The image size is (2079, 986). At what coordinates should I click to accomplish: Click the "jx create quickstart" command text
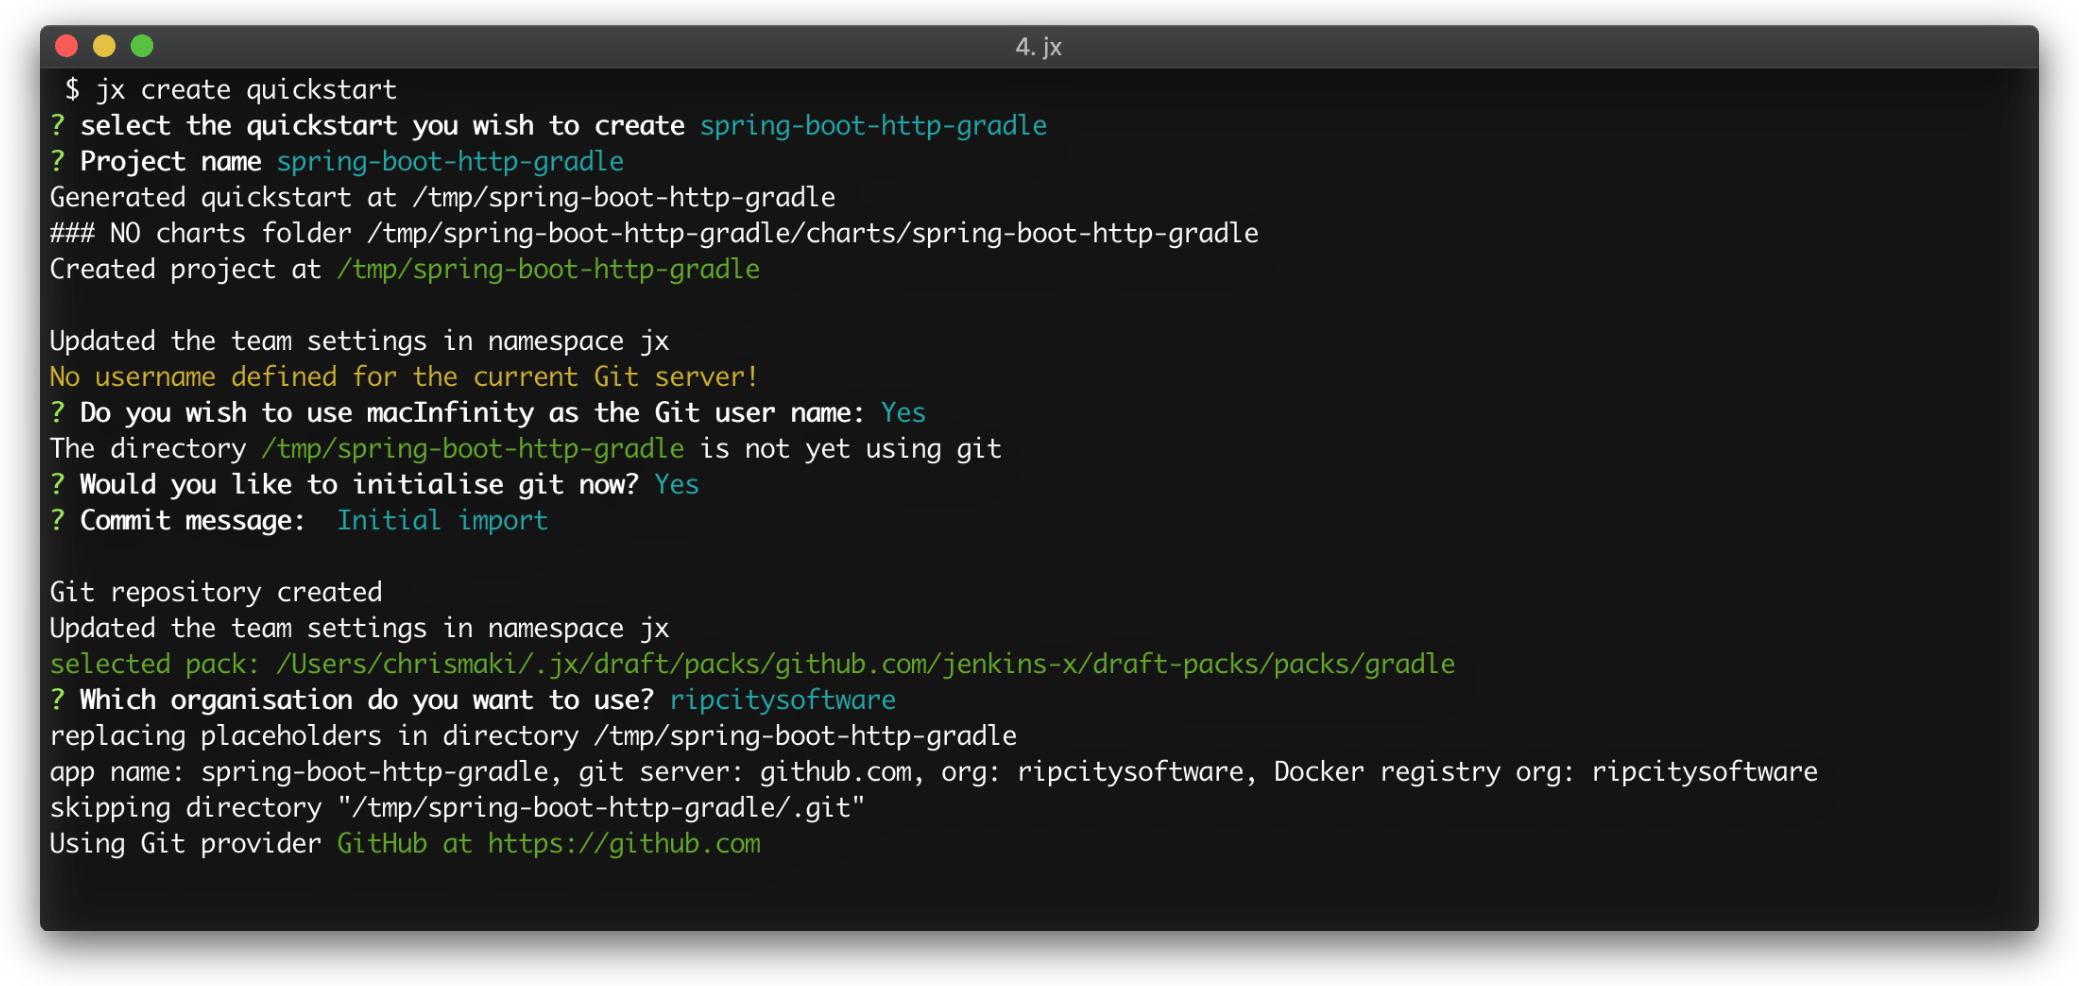tap(246, 90)
